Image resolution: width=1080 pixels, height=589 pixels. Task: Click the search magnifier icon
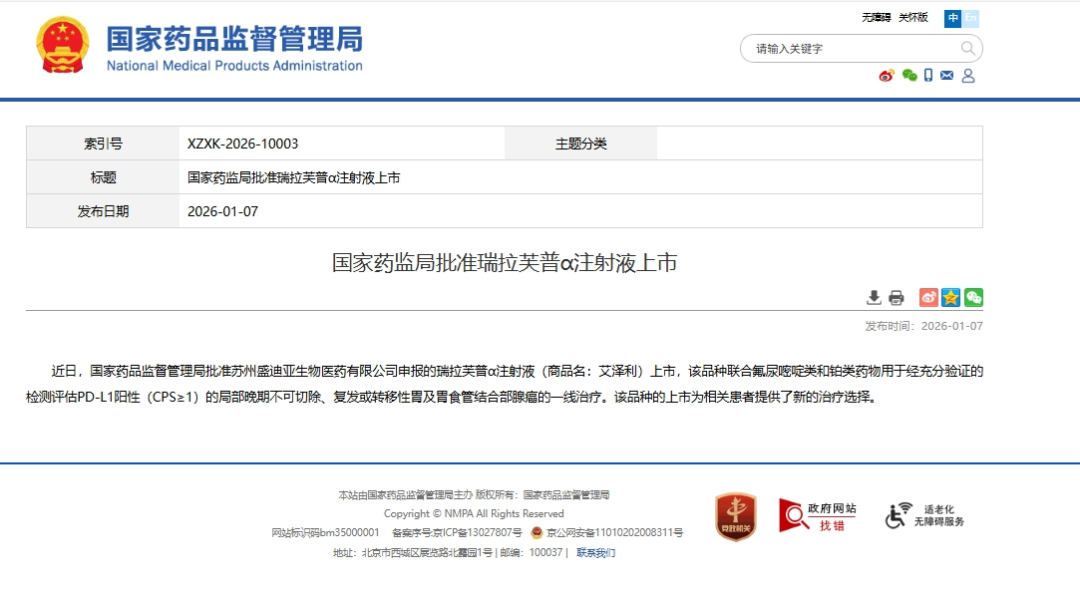point(966,48)
